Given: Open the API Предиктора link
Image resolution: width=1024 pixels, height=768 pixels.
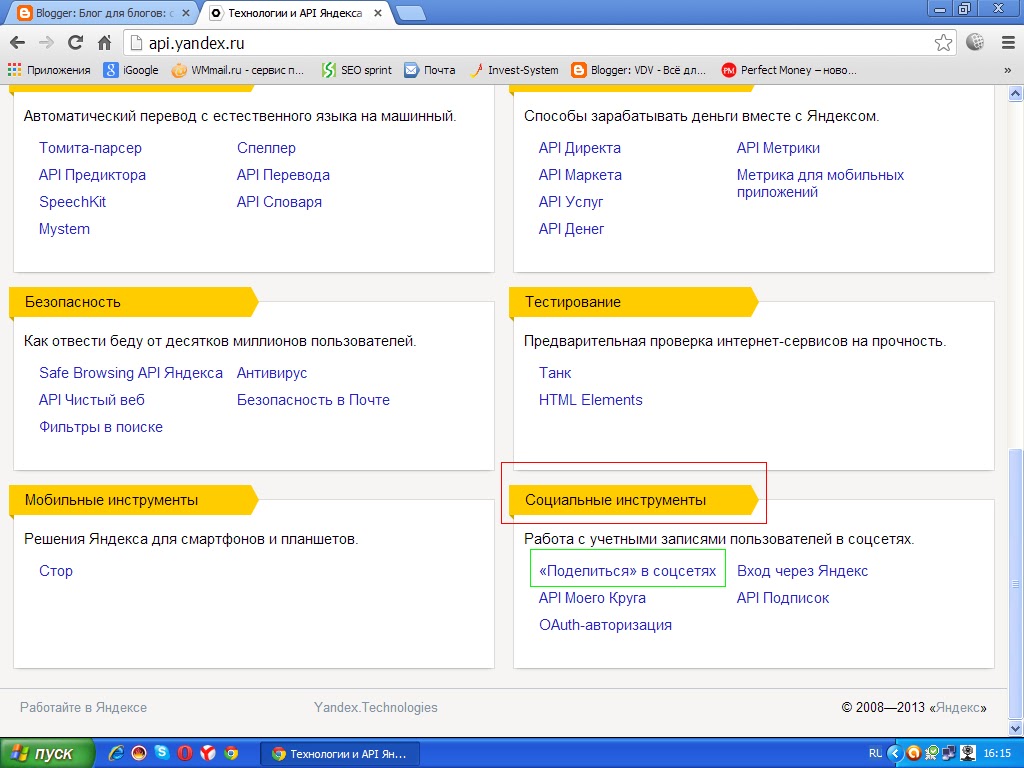Looking at the screenshot, I should click(x=92, y=175).
